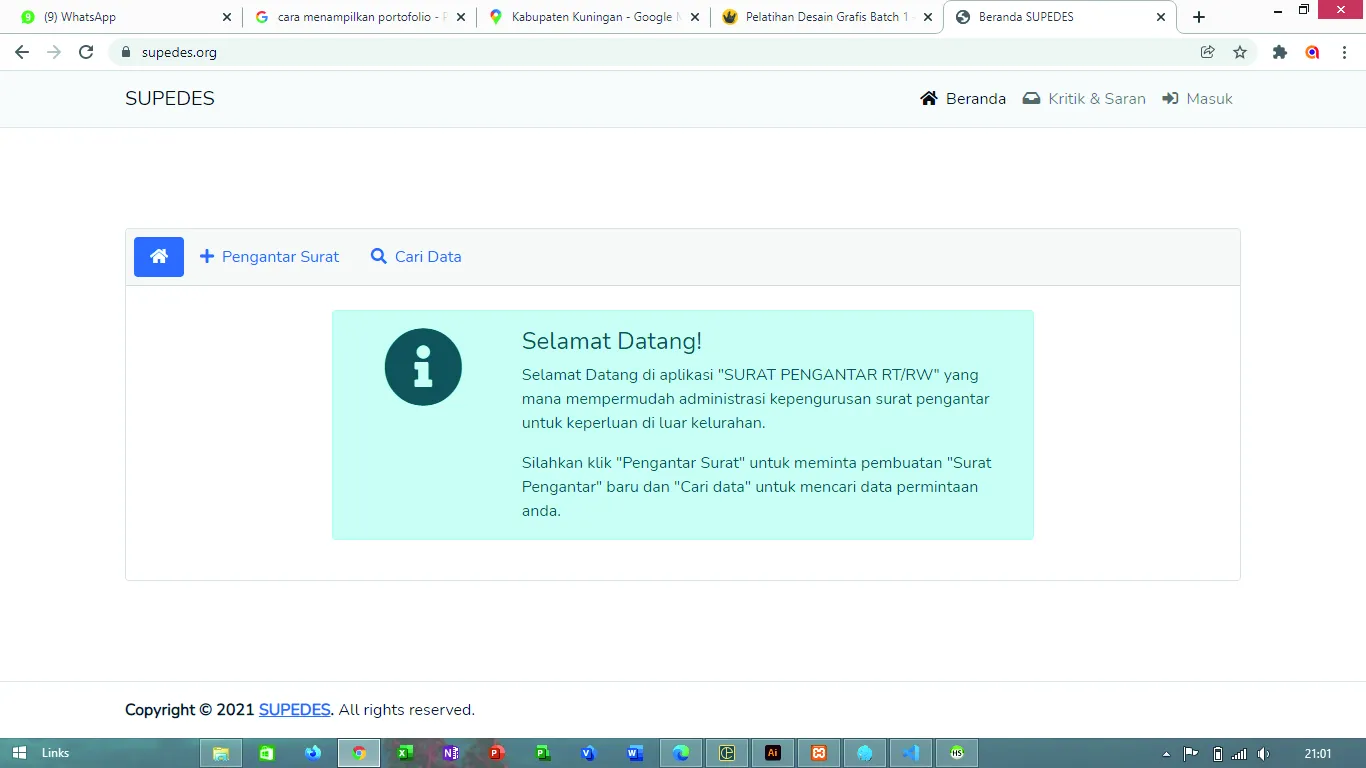Viewport: 1366px width, 768px height.
Task: Open the Extensions puzzle icon
Action: click(1280, 52)
